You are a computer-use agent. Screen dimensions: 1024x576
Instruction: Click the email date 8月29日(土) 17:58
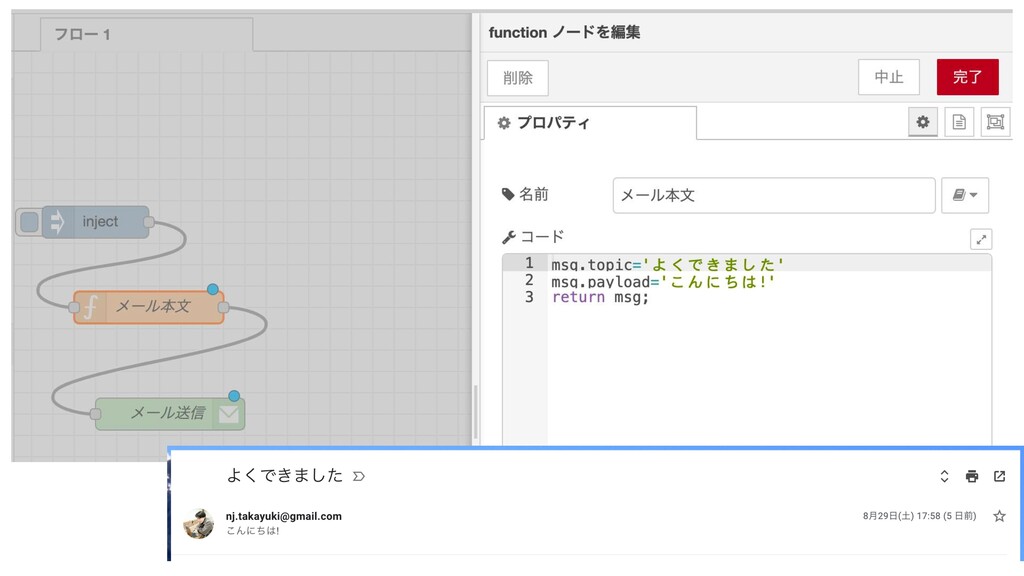tap(901, 516)
